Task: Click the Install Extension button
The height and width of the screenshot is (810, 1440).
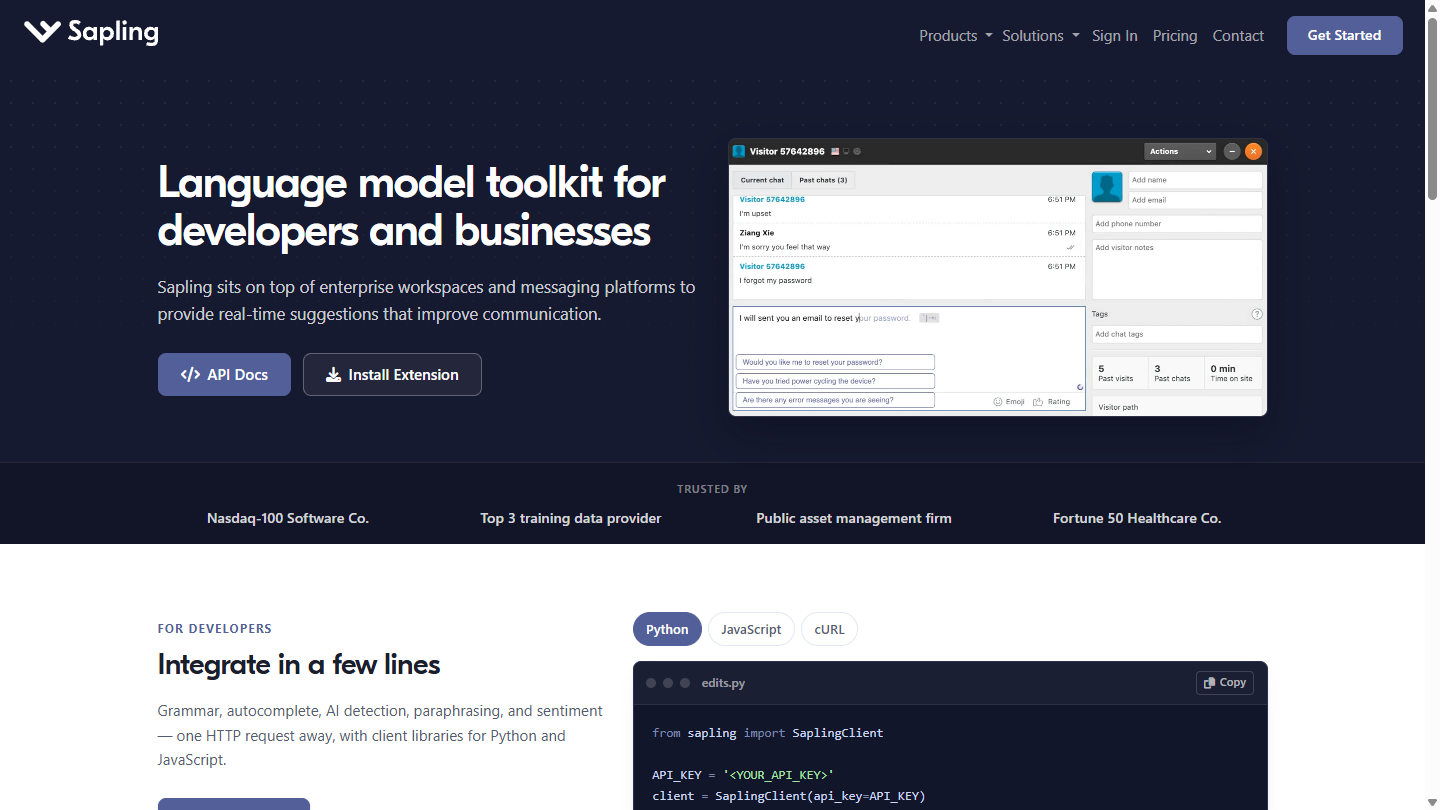Action: (x=392, y=374)
